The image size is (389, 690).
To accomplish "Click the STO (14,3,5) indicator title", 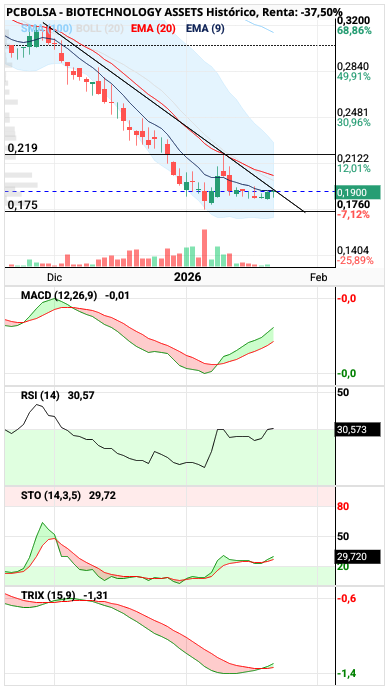I will pyautogui.click(x=51, y=496).
